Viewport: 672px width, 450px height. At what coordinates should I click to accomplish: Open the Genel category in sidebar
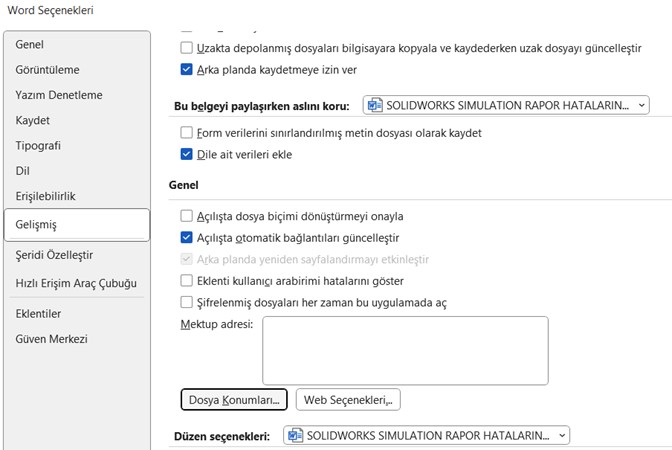pyautogui.click(x=30, y=45)
